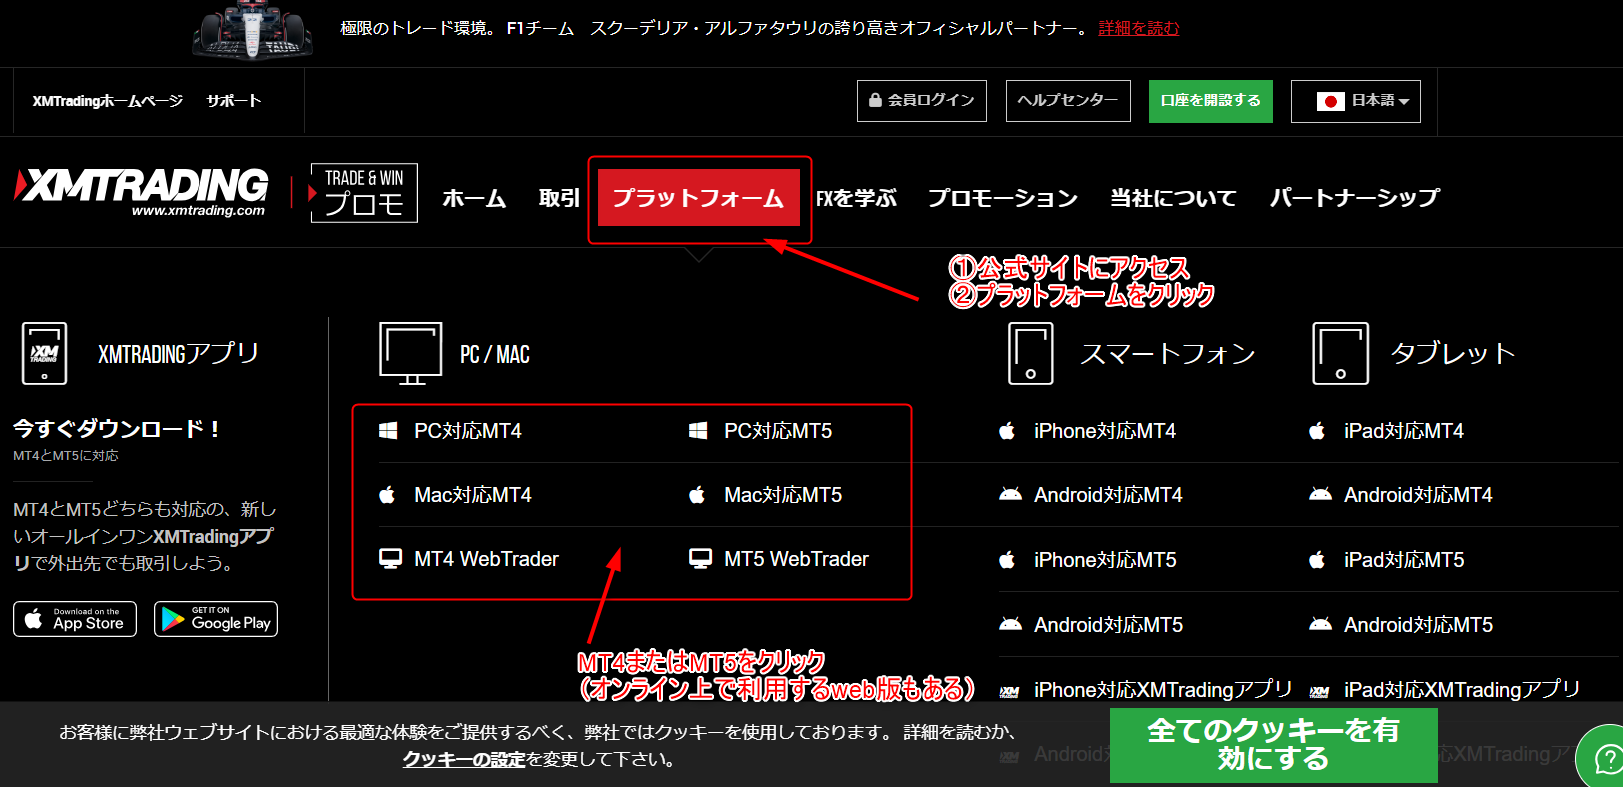Click the PC / MAC monitor icon
1623x787 pixels.
[x=410, y=353]
